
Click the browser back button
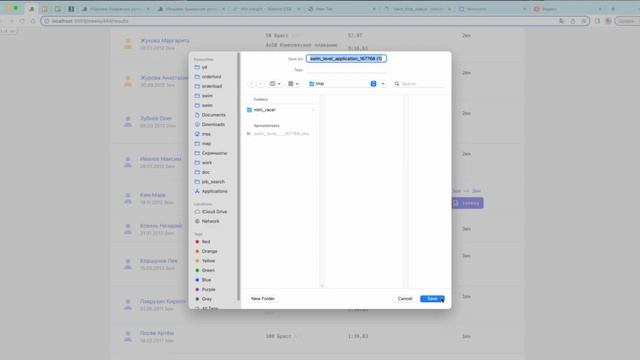pyautogui.click(x=2, y=21)
